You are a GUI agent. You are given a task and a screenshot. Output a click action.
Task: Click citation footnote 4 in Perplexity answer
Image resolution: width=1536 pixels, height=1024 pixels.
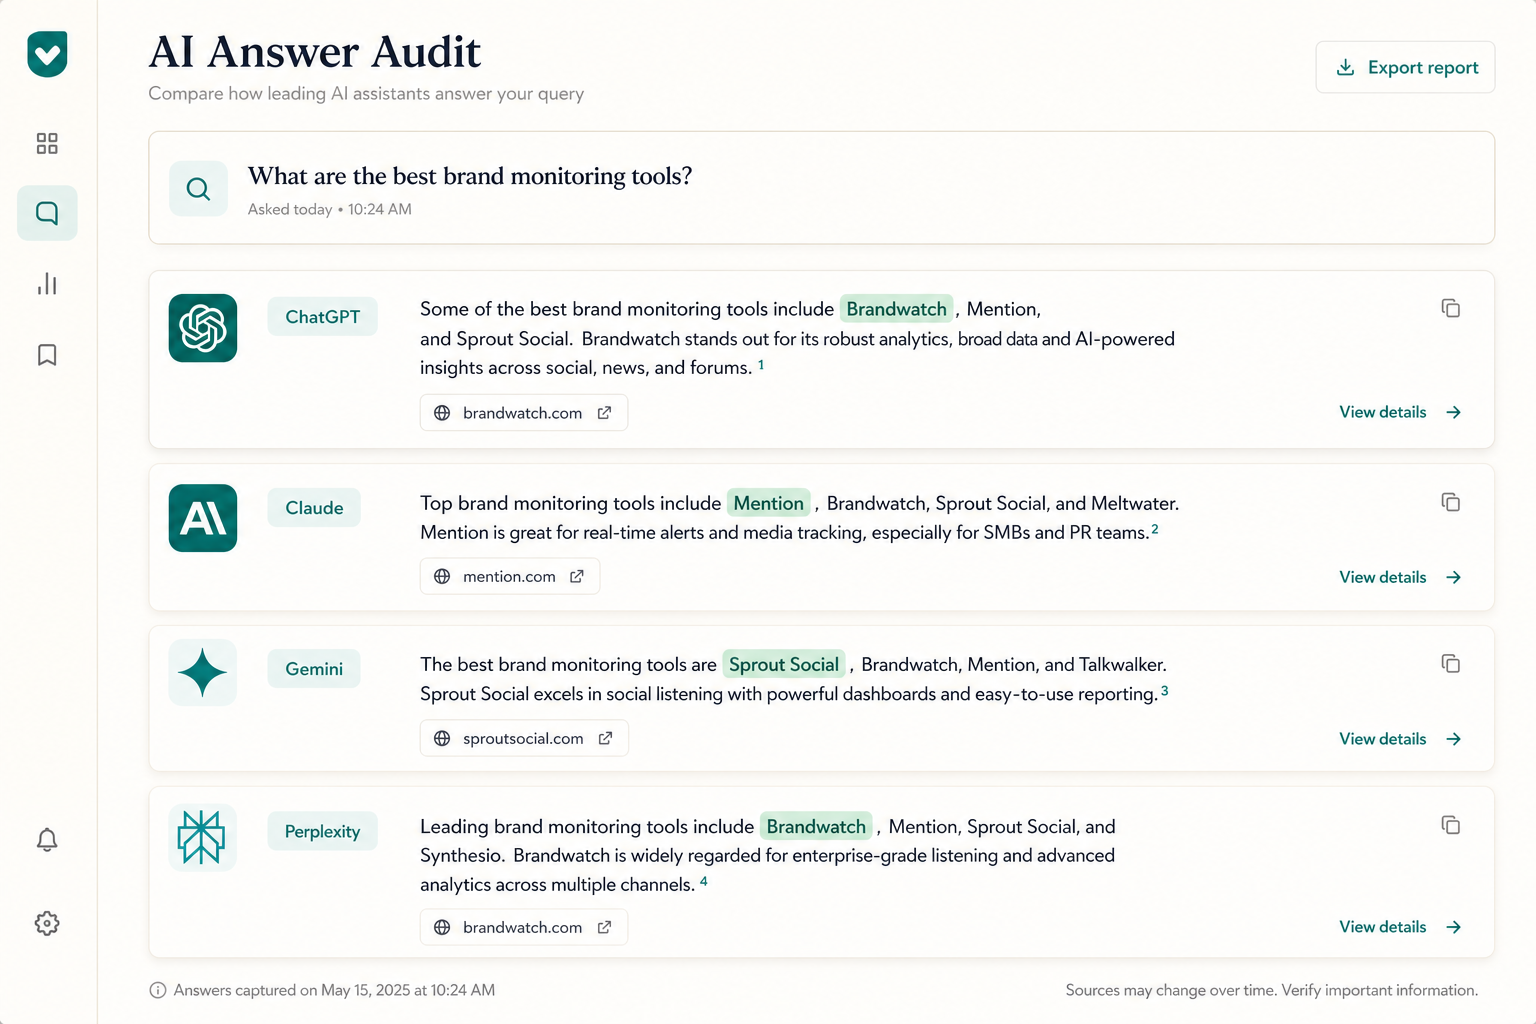703,881
